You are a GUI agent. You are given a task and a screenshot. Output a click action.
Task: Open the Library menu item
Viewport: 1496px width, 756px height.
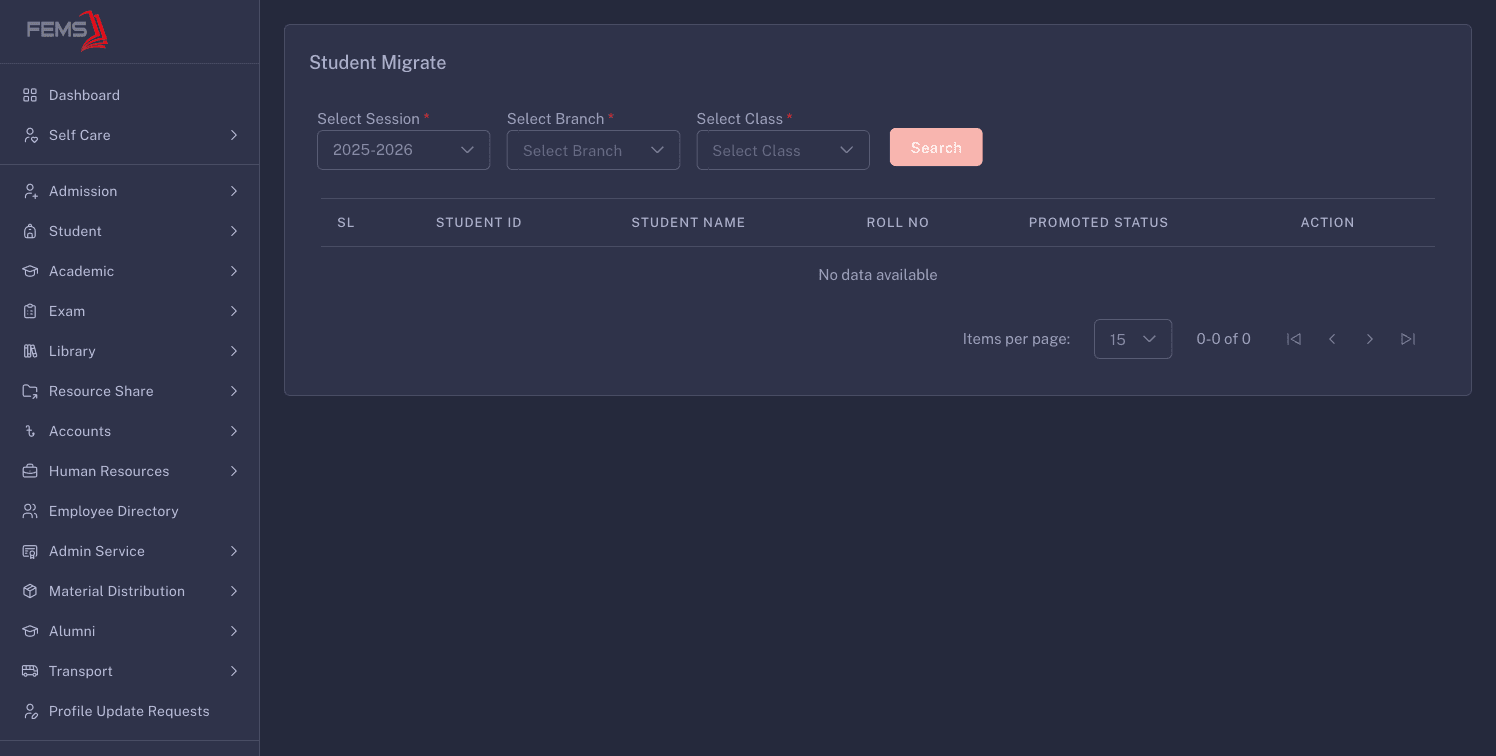(129, 351)
